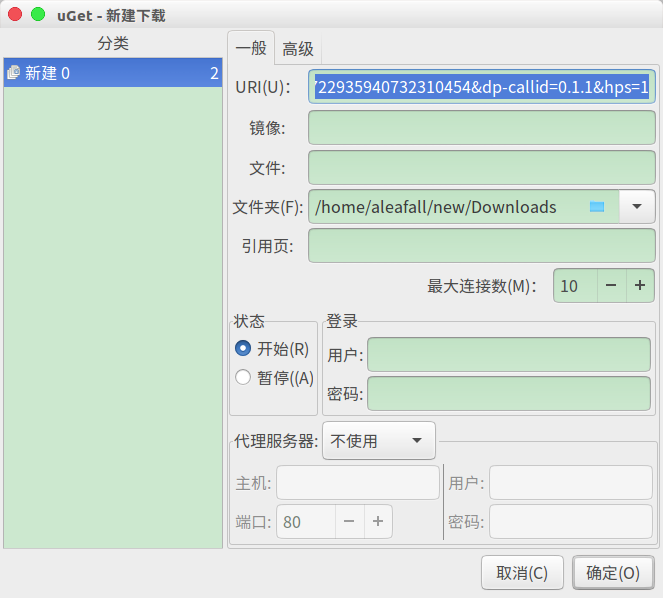
Task: Click the proxy 端口 value field showing 80
Action: tap(306, 521)
